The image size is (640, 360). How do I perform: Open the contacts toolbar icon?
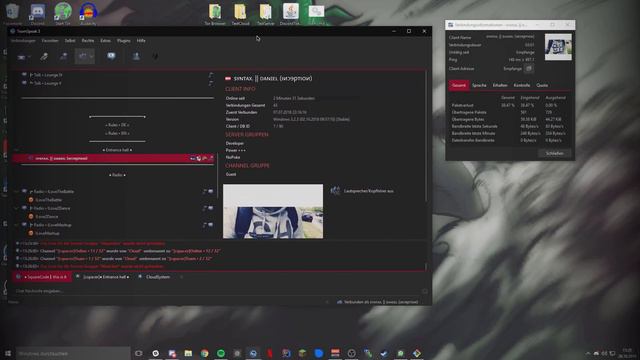click(x=136, y=56)
